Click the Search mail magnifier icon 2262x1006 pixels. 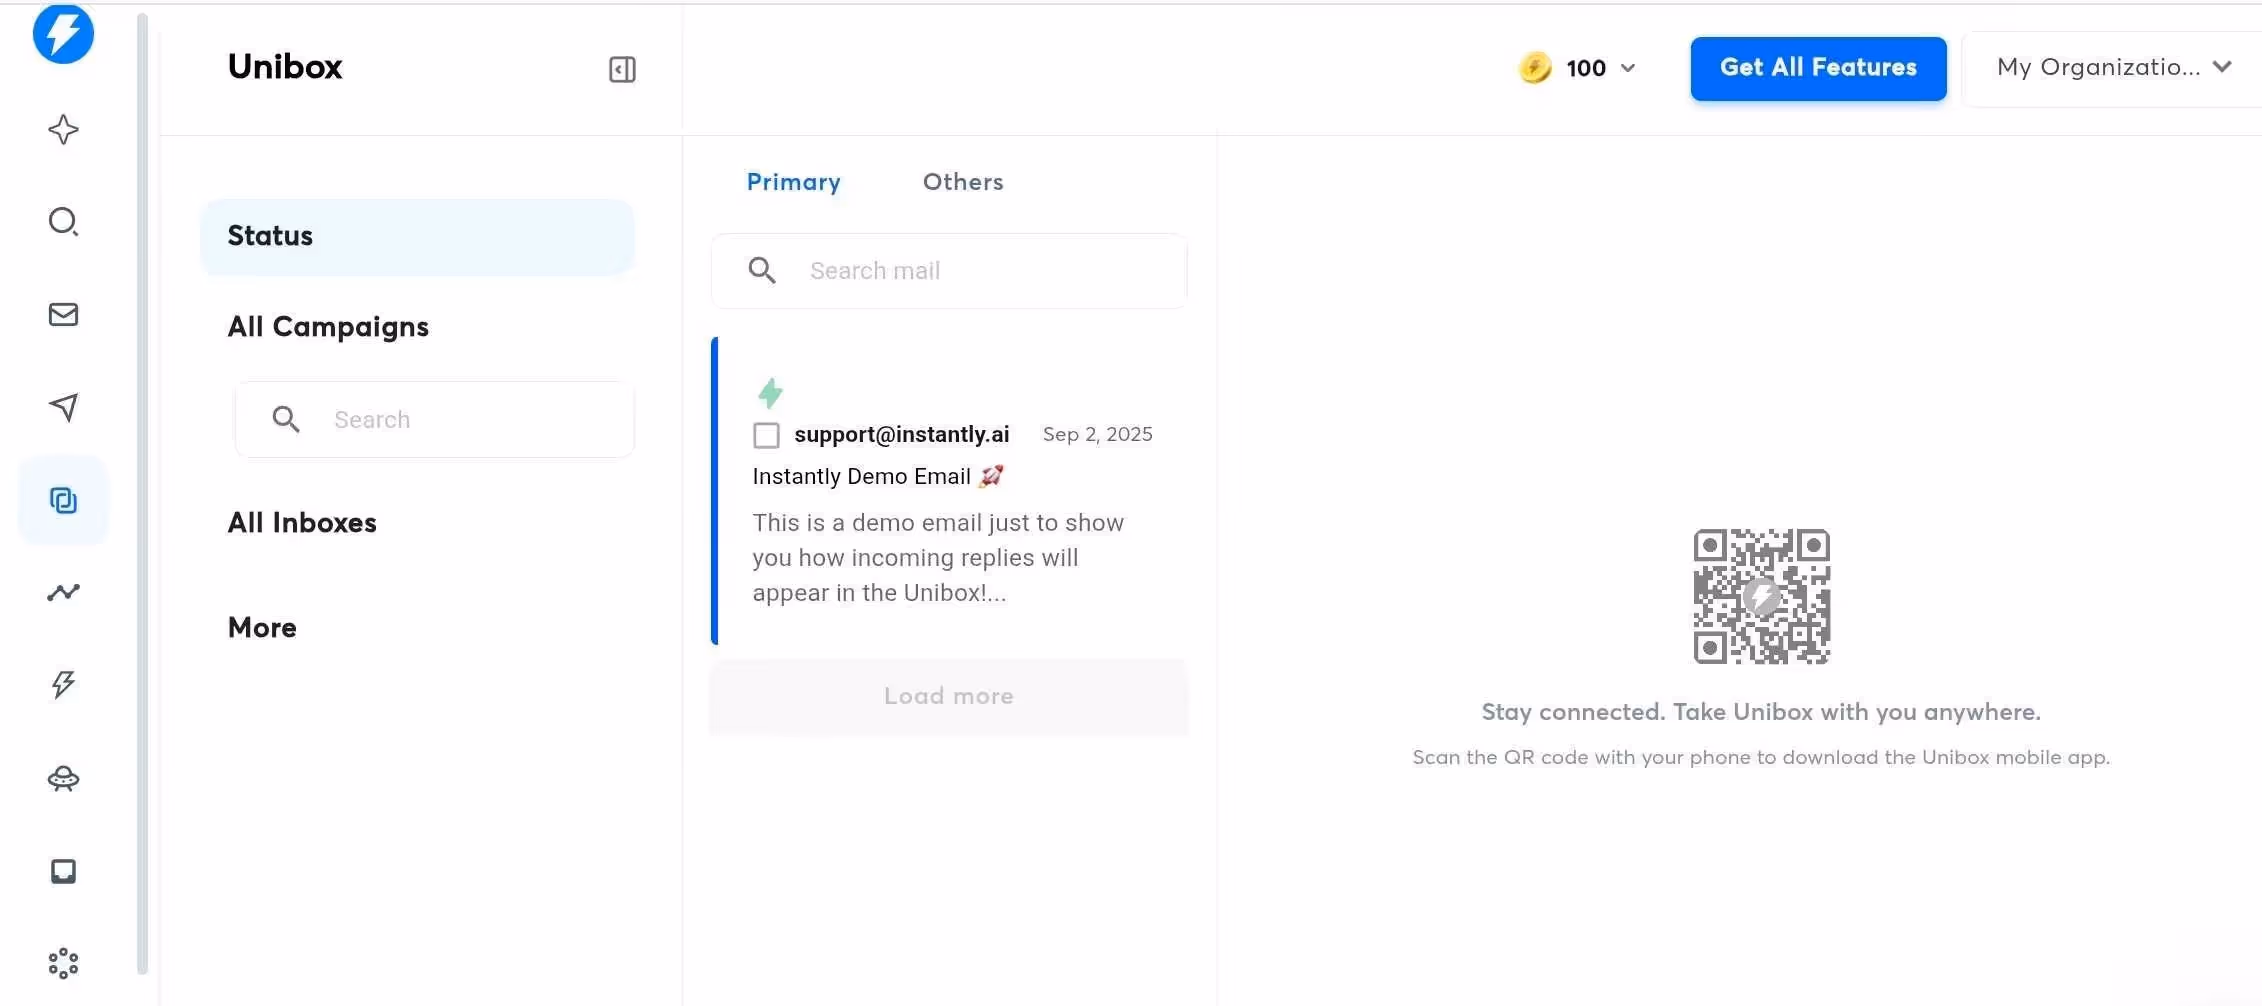tap(762, 270)
